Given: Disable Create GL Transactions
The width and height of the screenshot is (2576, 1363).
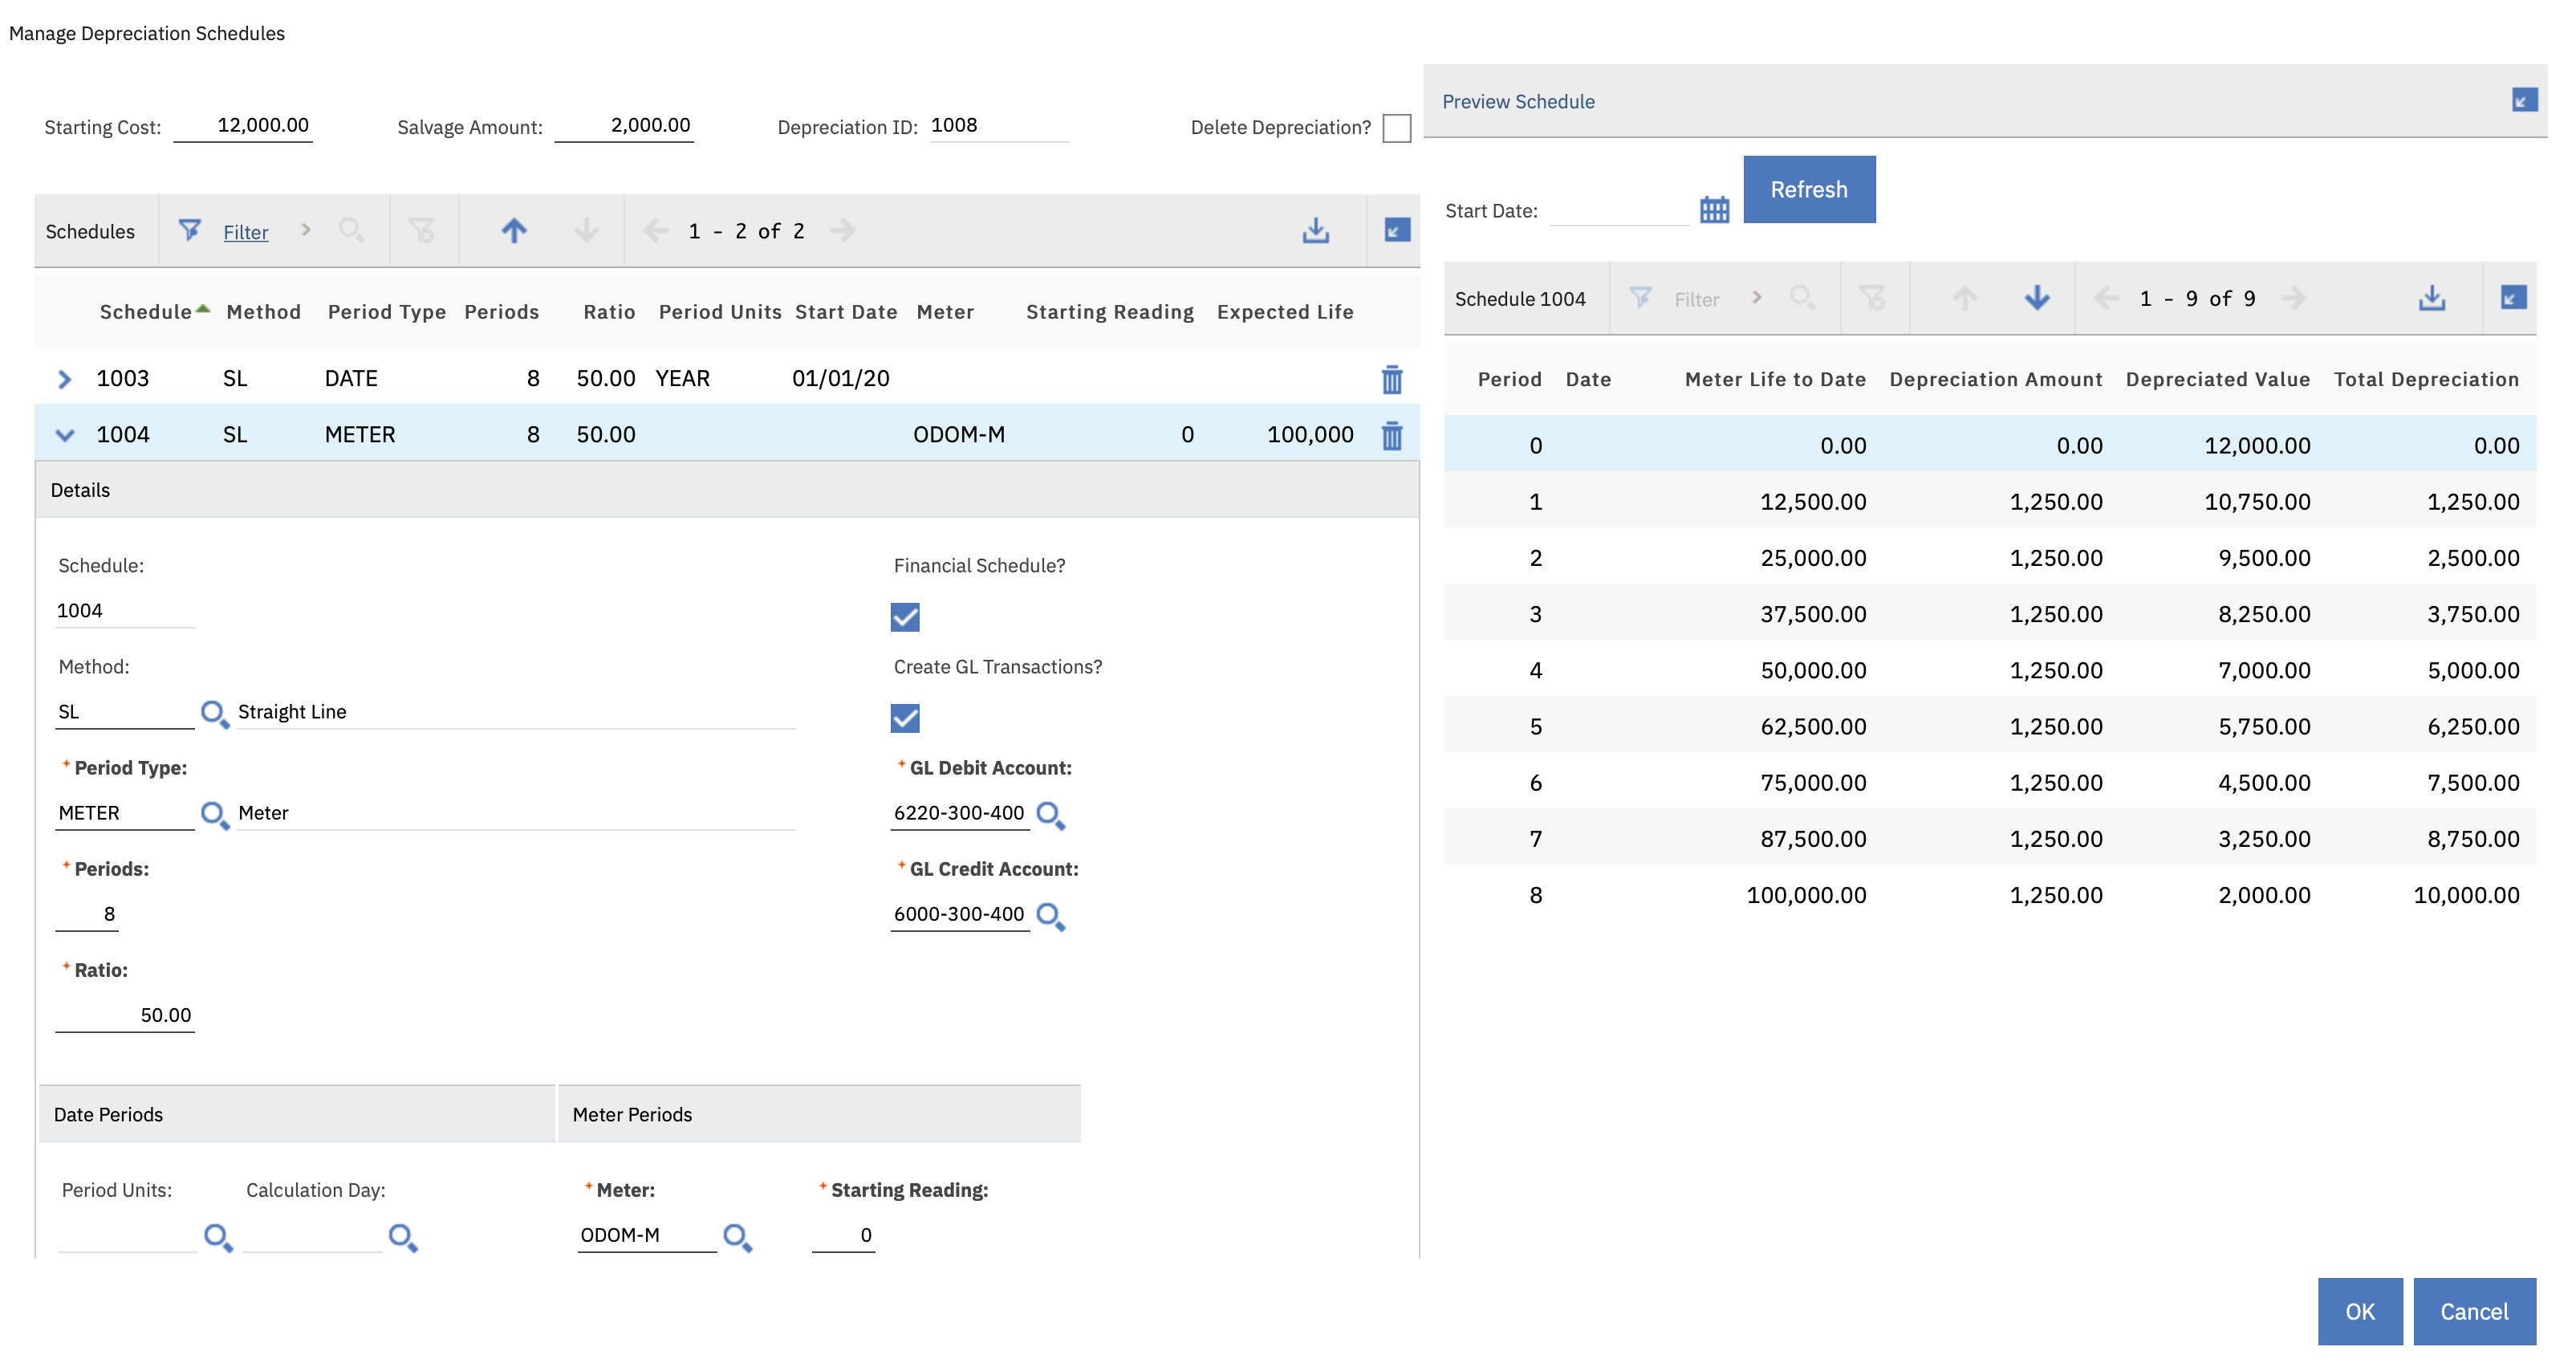Looking at the screenshot, I should click(904, 718).
